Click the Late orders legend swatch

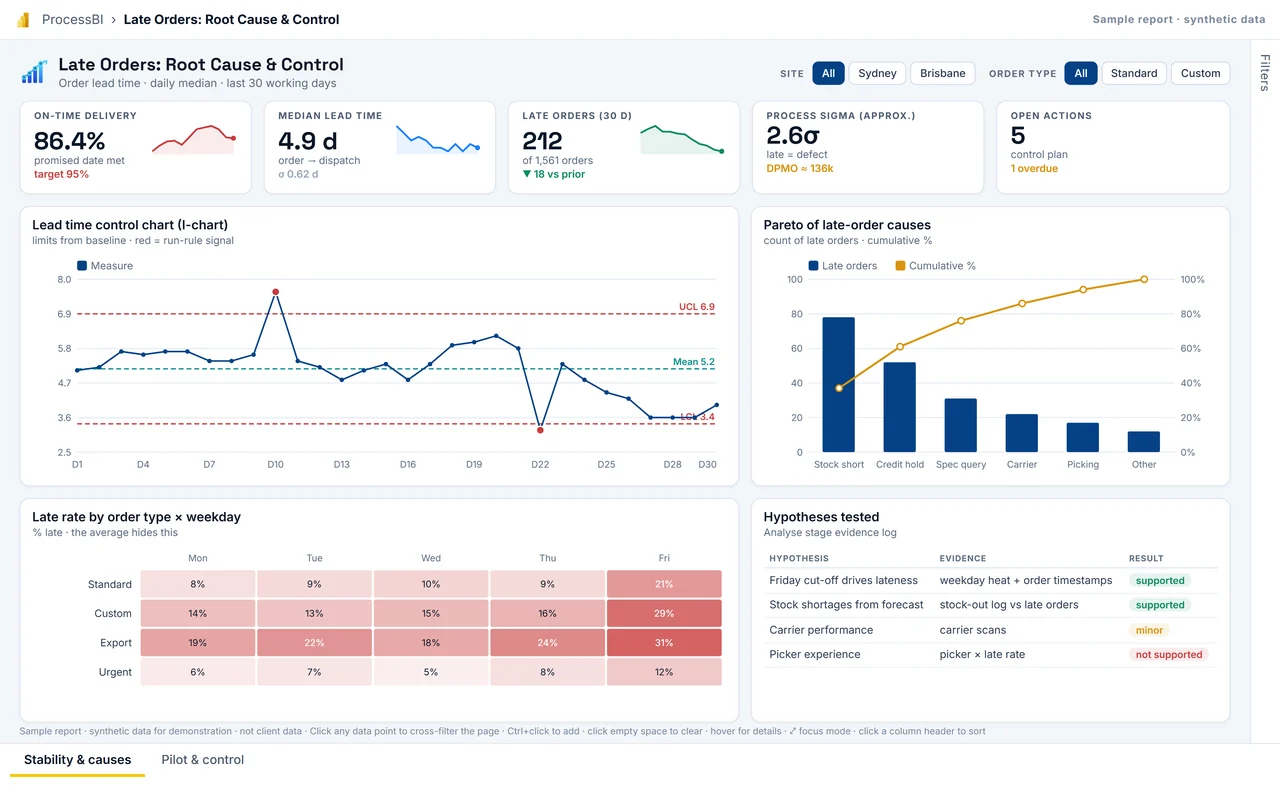pos(813,266)
